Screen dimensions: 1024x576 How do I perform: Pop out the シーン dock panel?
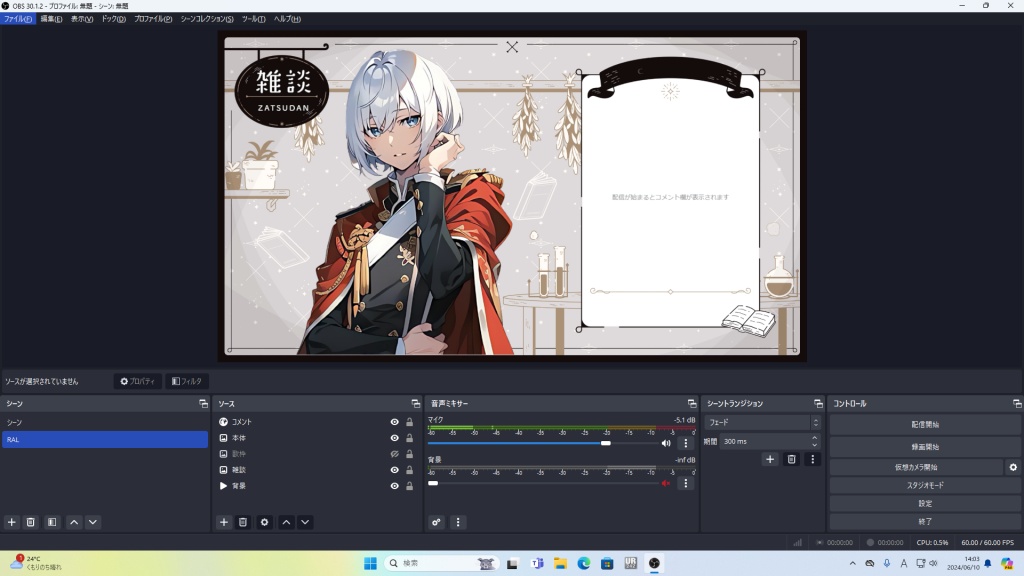203,404
